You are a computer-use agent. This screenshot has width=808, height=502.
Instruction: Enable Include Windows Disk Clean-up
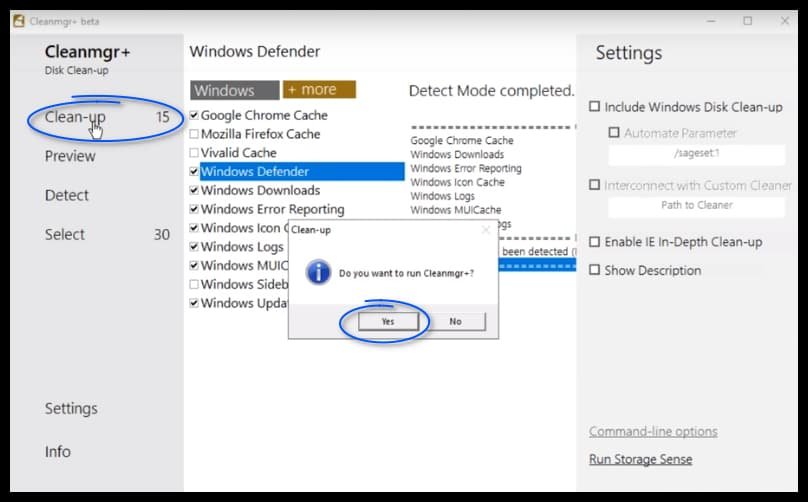pos(595,106)
